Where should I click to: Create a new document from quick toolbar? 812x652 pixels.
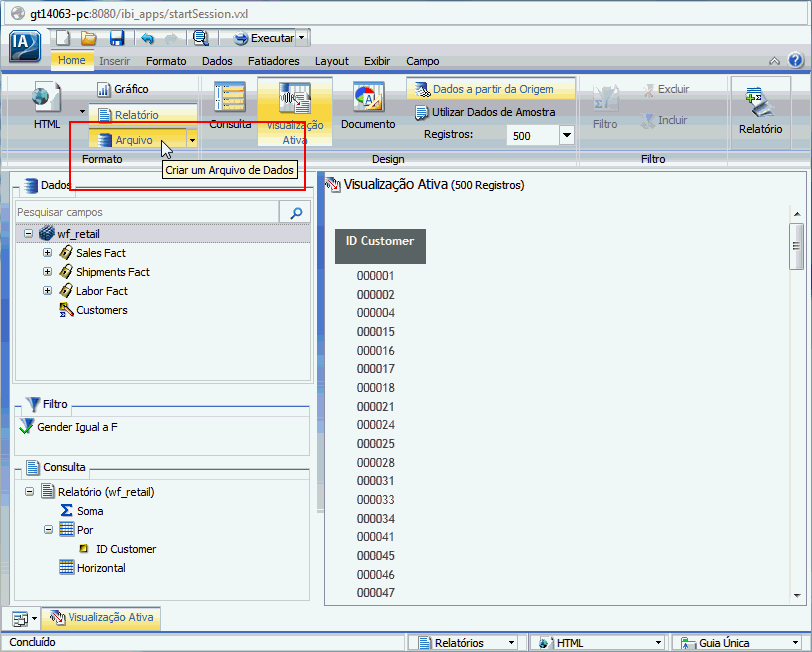tap(63, 38)
